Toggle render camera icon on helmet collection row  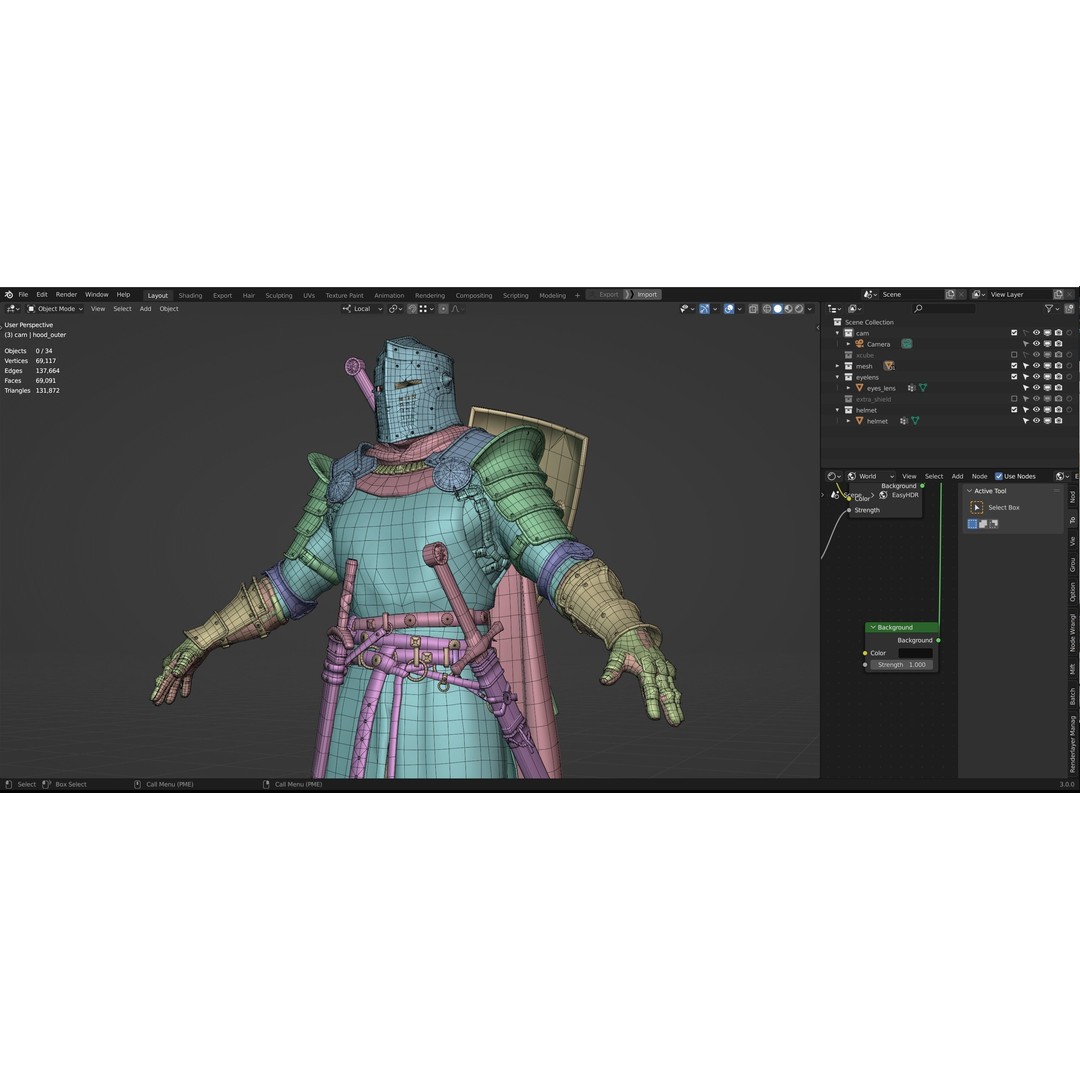1058,410
